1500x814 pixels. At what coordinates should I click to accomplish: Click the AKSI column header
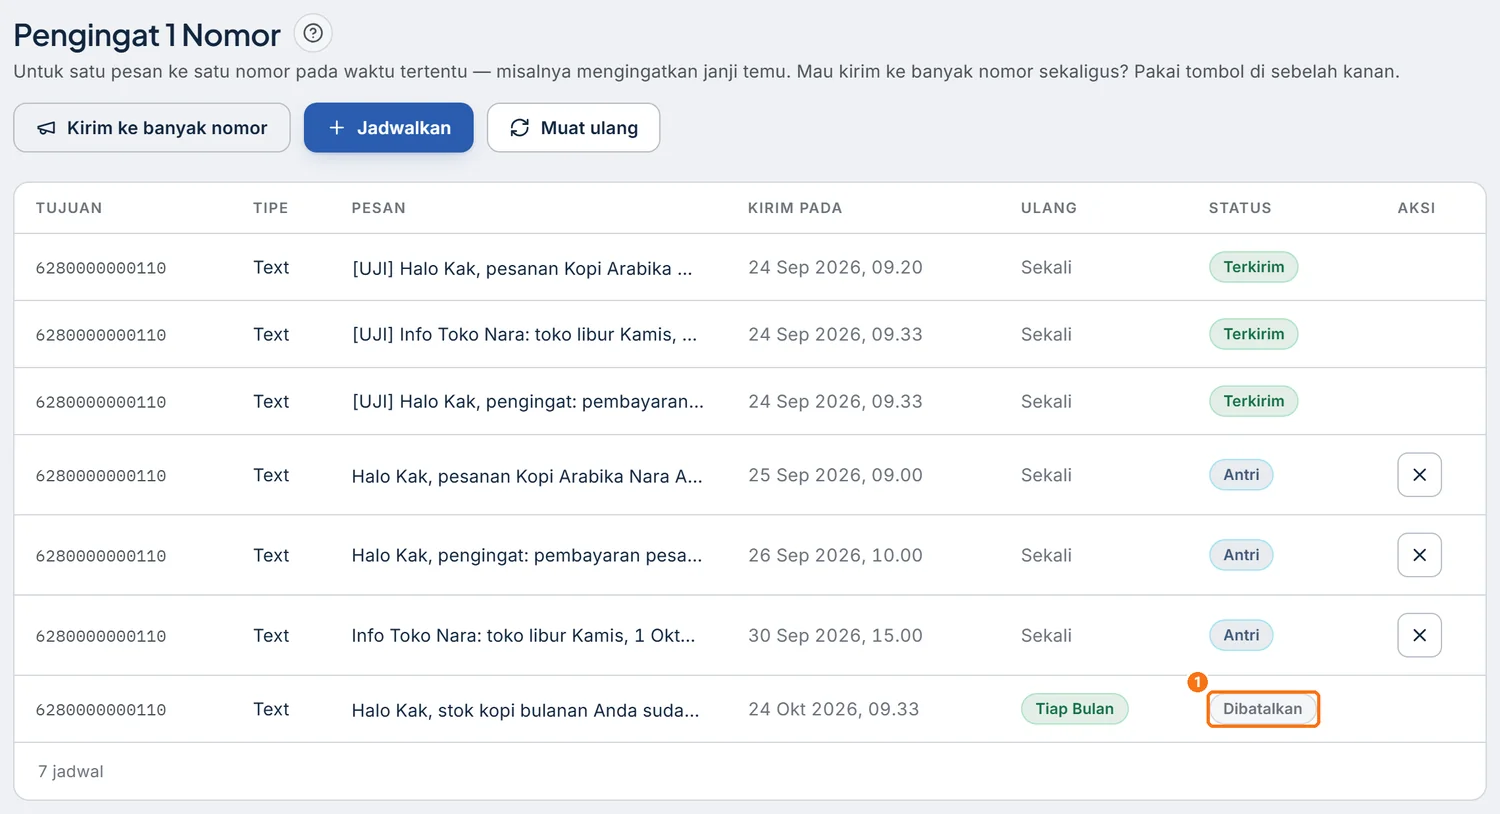[1416, 208]
